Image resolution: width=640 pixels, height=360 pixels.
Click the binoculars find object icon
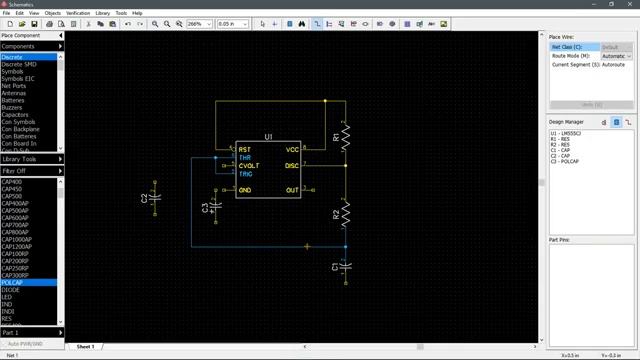302,24
